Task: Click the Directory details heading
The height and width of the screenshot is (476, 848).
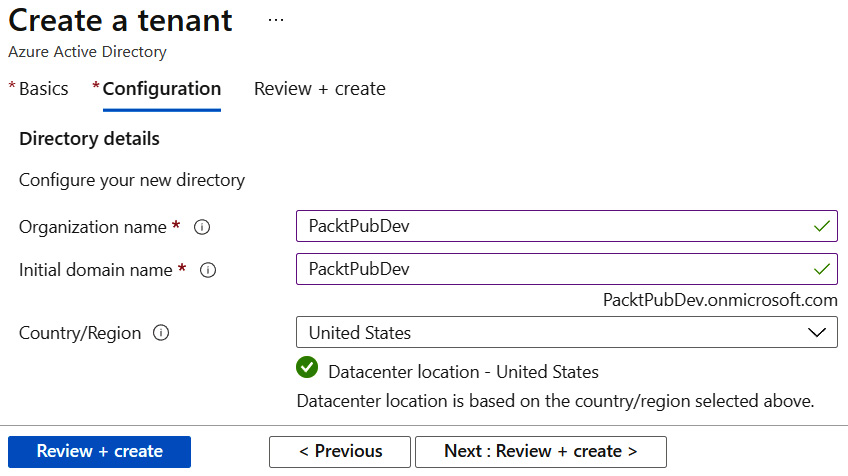Action: [89, 139]
